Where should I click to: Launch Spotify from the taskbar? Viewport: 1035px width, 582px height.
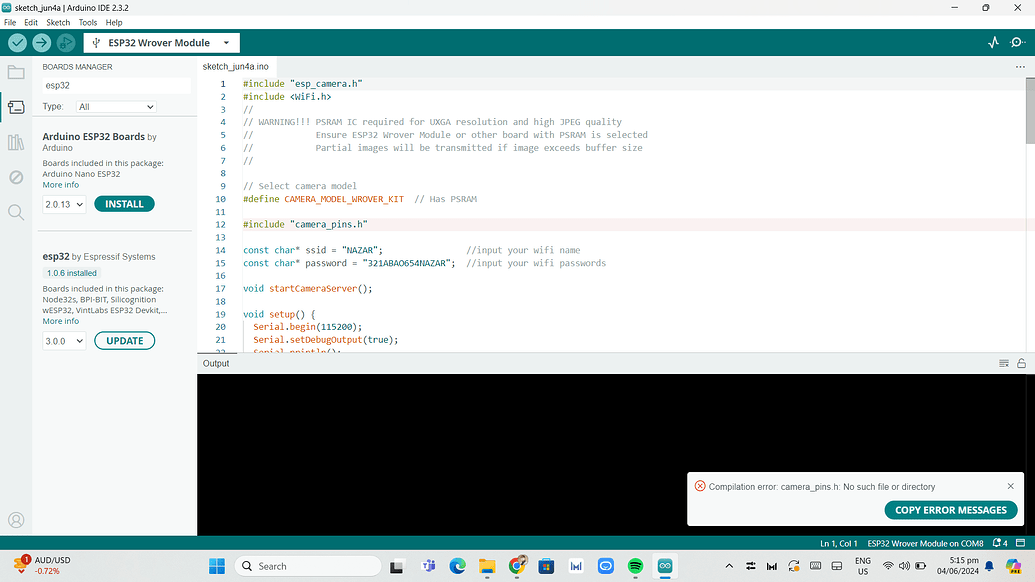635,566
